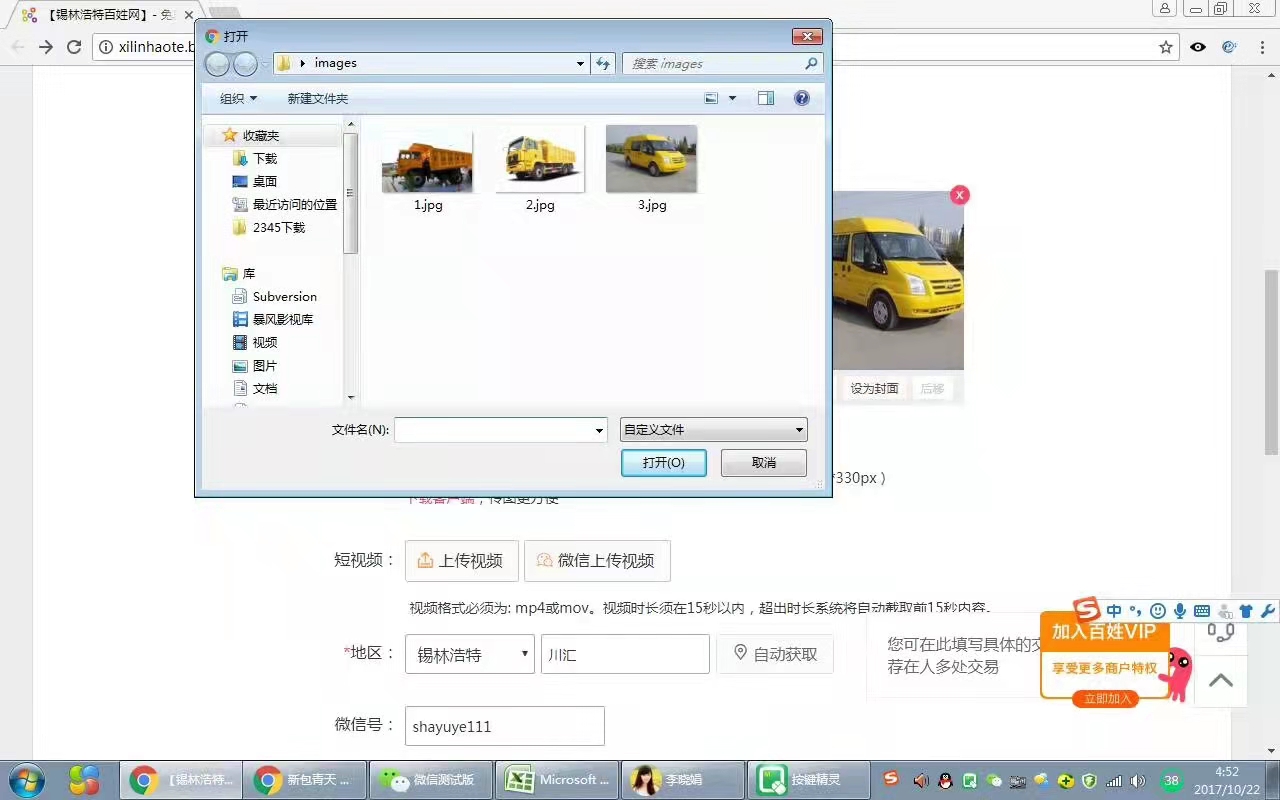The image size is (1280, 800).
Task: Click the back arrow in the Open dialog
Action: (x=217, y=64)
